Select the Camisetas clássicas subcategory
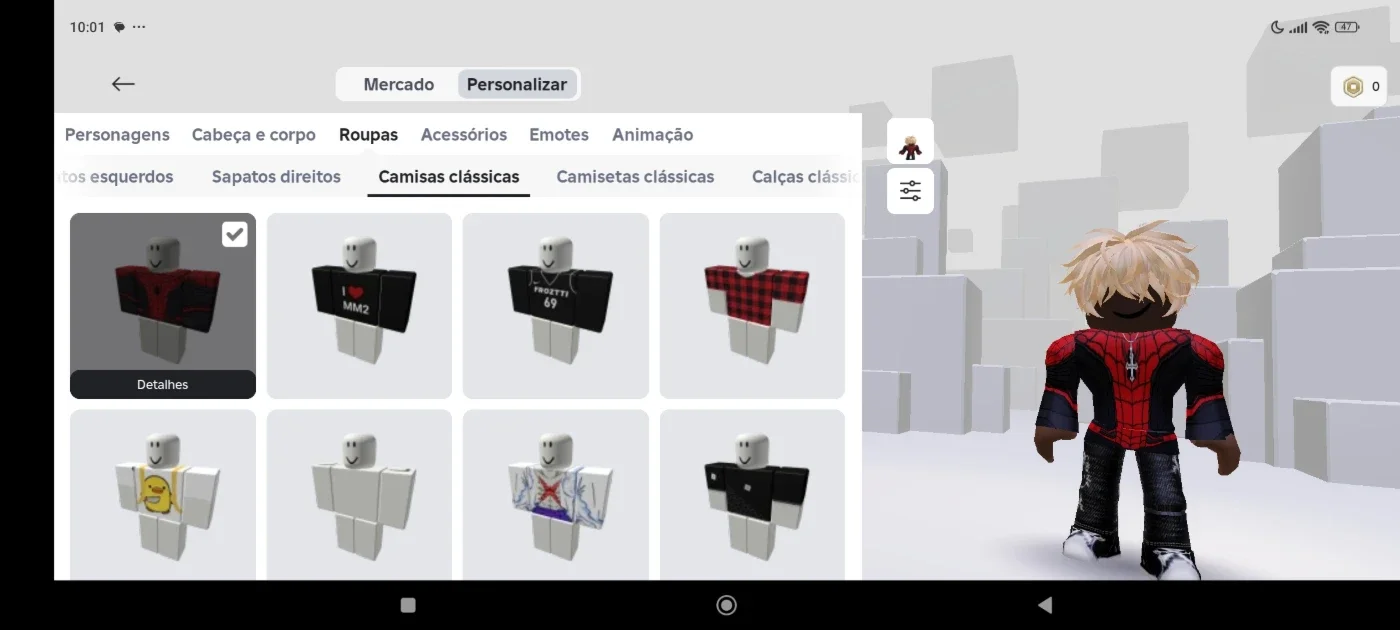Image resolution: width=1400 pixels, height=630 pixels. (x=635, y=177)
